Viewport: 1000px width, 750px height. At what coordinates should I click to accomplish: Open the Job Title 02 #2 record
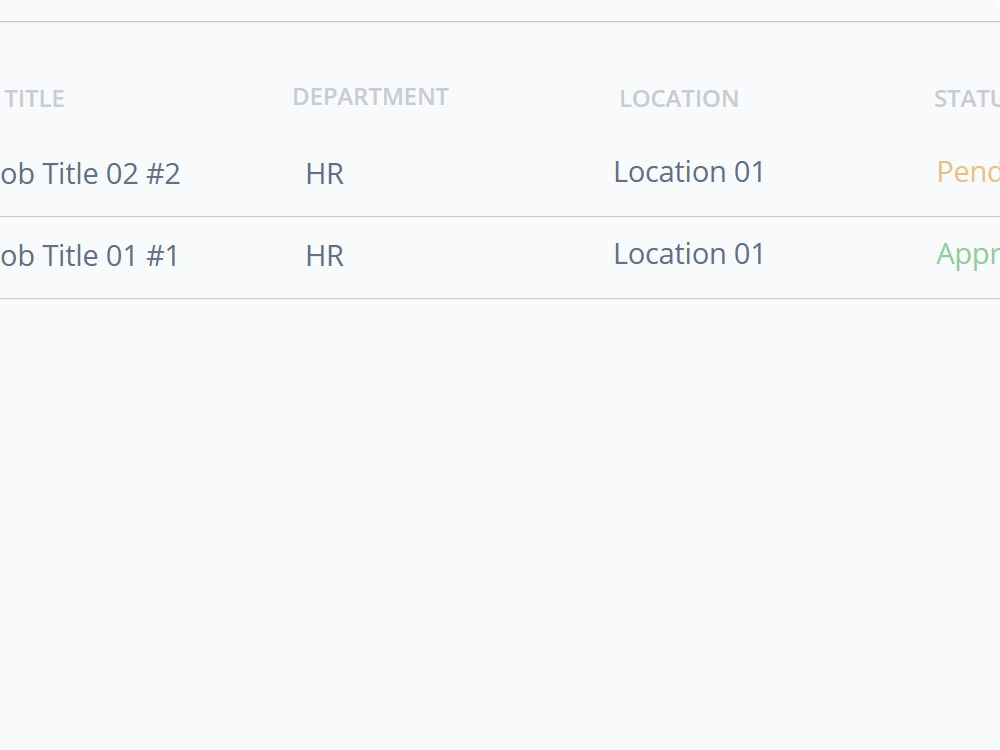90,173
